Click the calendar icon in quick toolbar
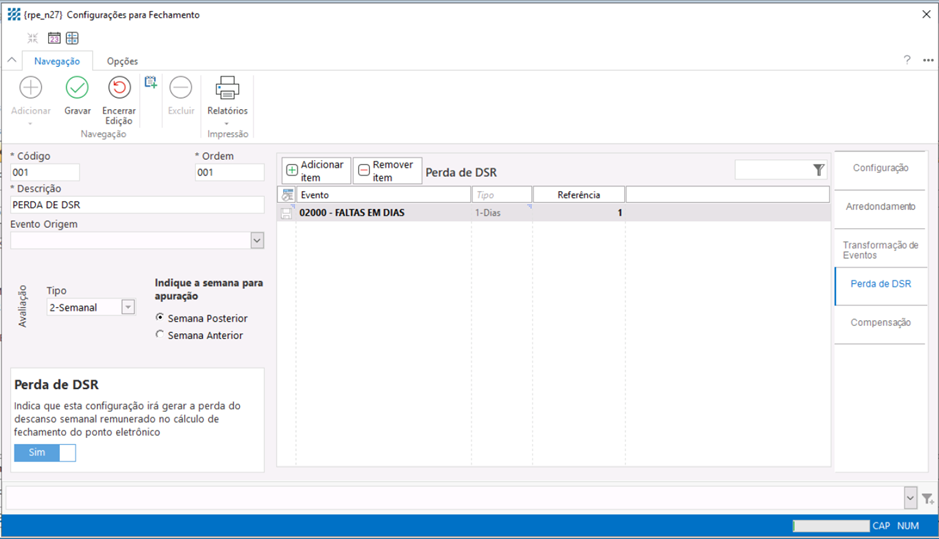939x539 pixels. click(54, 38)
